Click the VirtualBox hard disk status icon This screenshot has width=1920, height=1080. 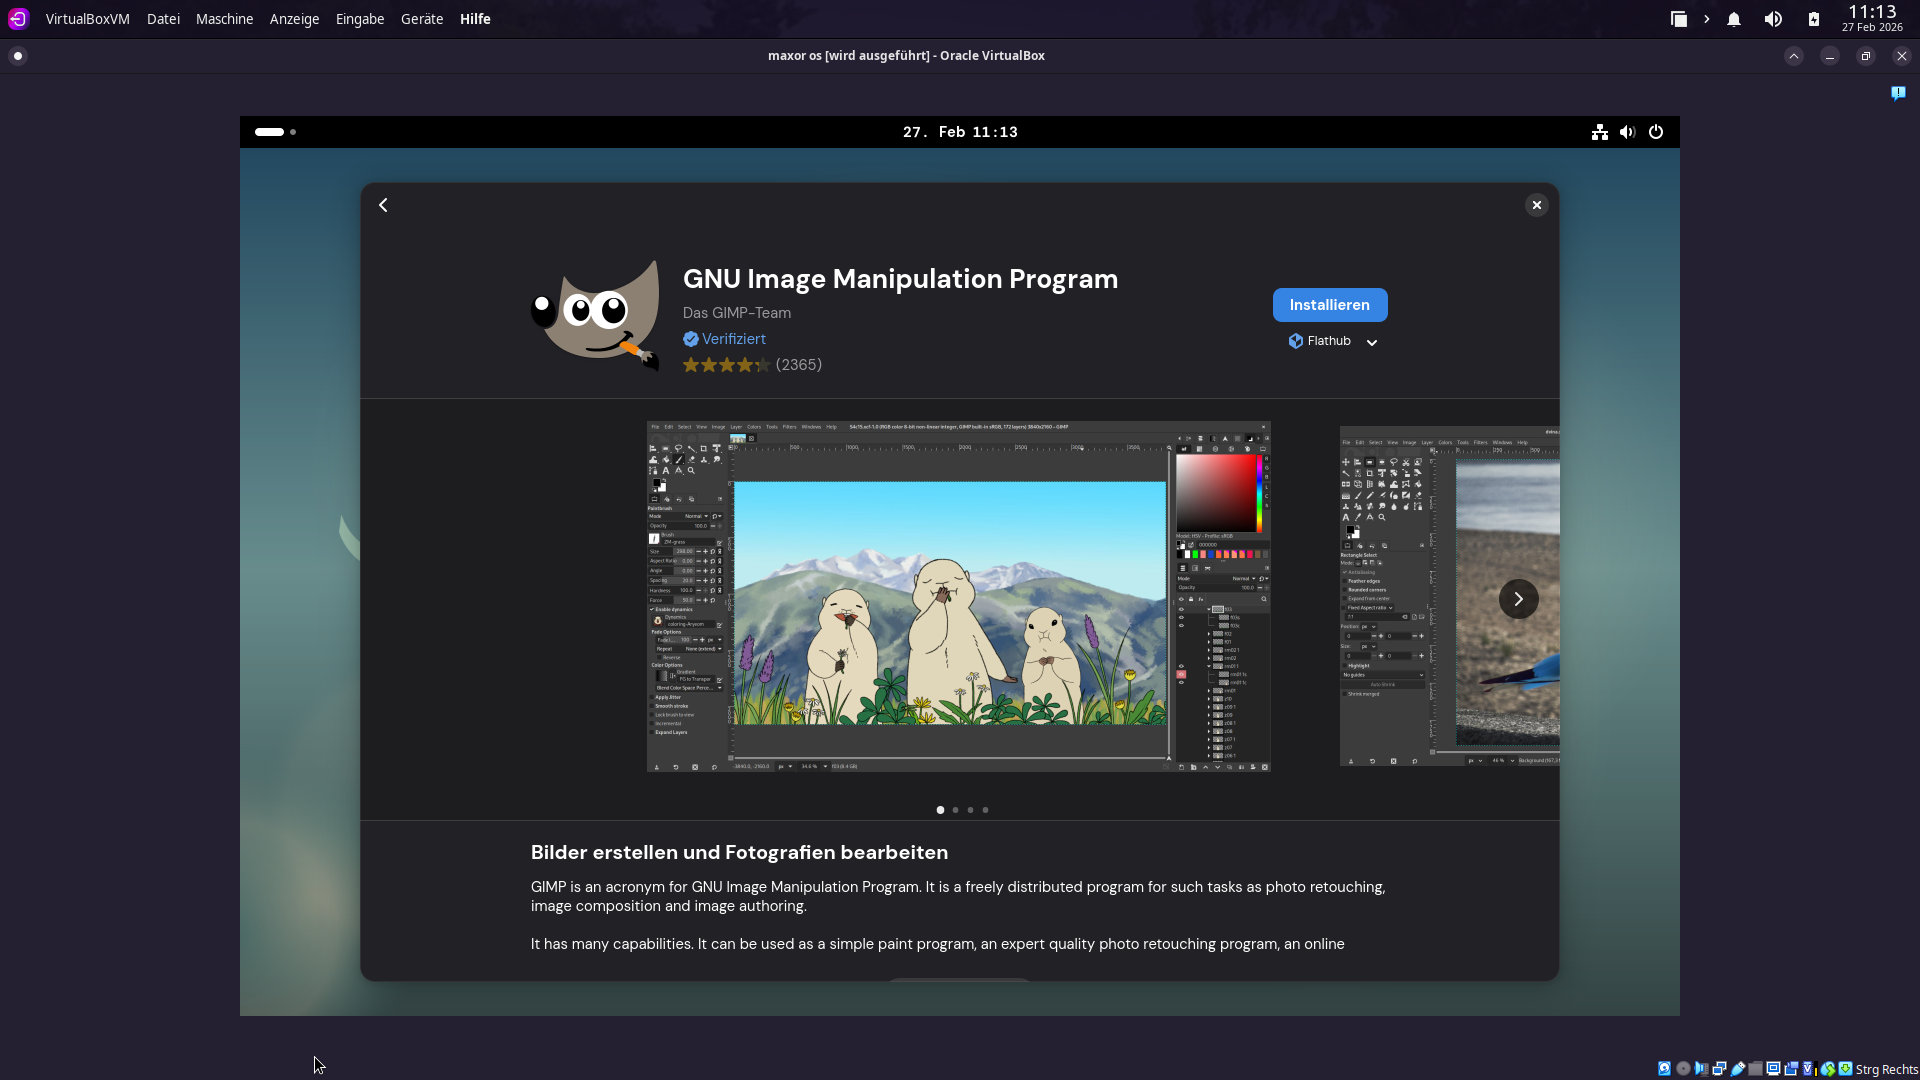coord(1664,1068)
